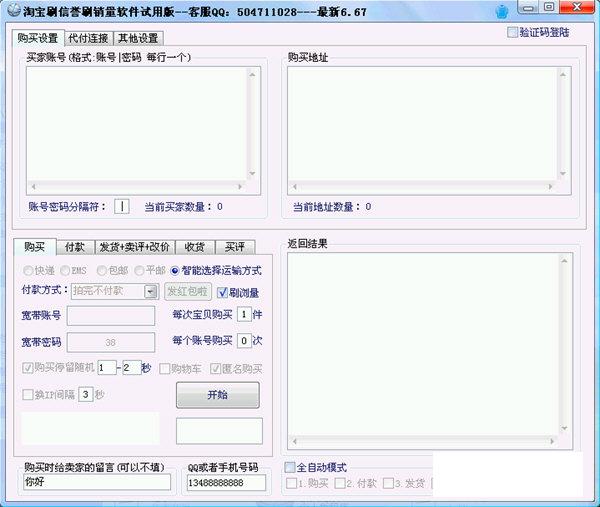Enable the 购物车 checkbox
The width and height of the screenshot is (600, 507).
[165, 368]
